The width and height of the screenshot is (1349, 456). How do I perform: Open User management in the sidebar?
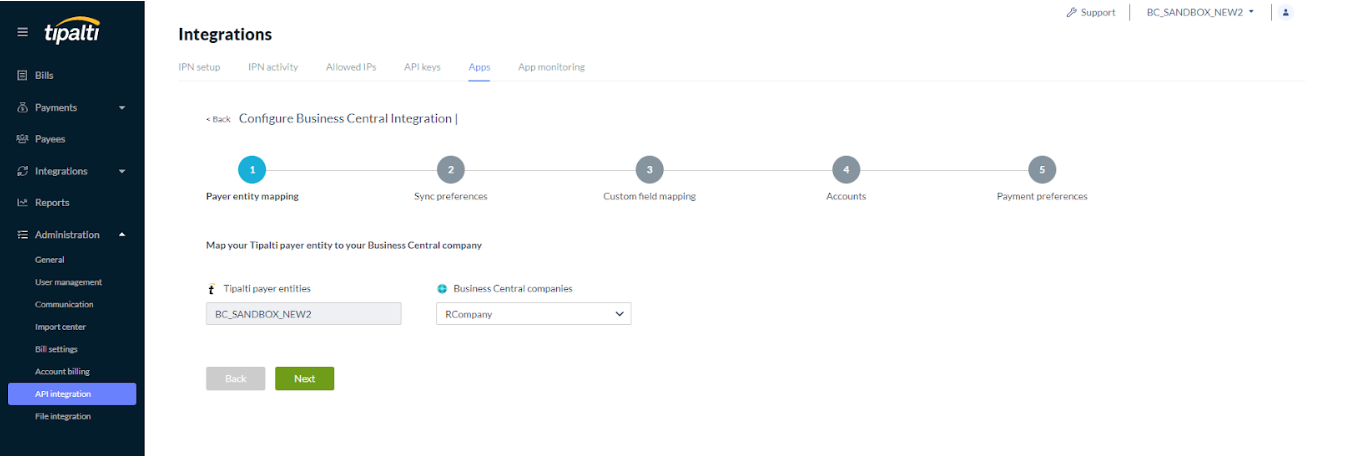coord(68,282)
